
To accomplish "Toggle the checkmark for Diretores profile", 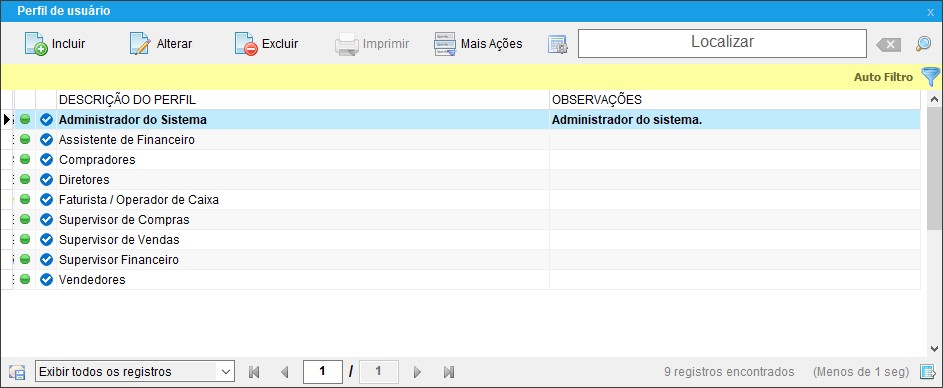I will [46, 180].
